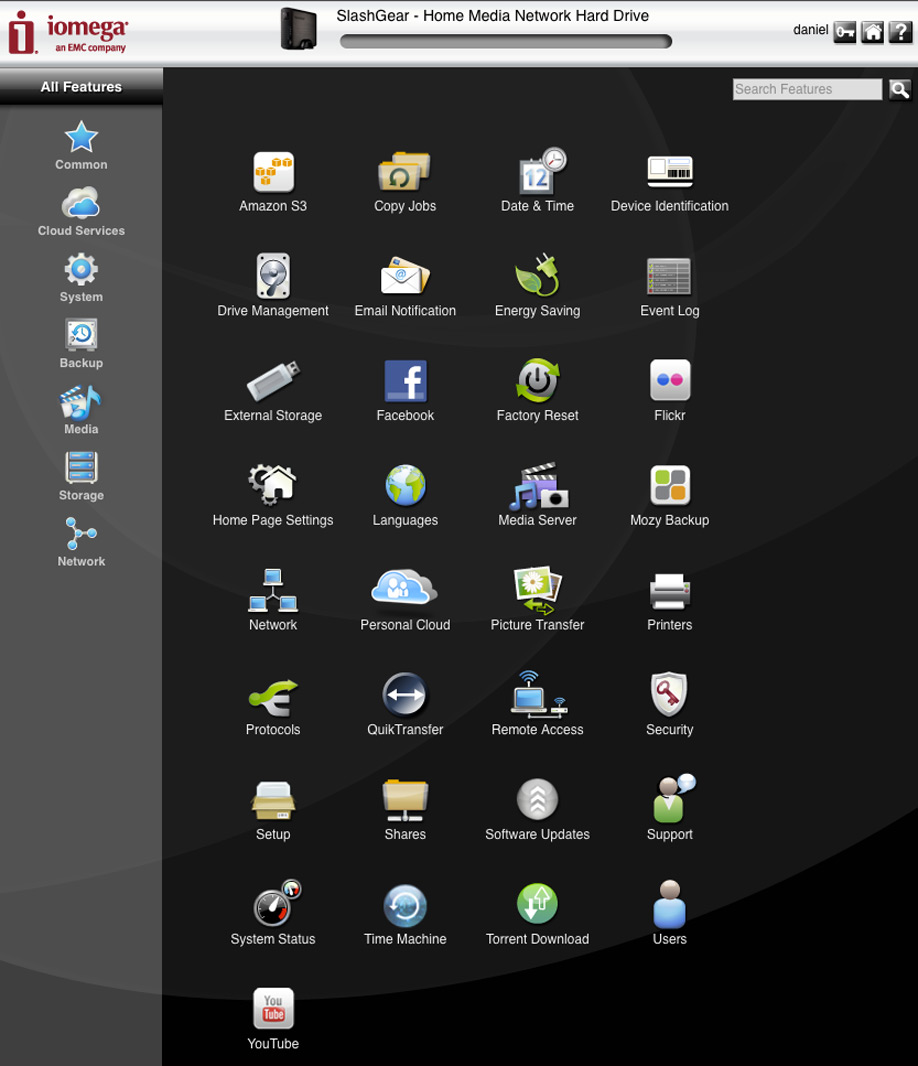Open help with the question mark button
918x1066 pixels.
899,32
